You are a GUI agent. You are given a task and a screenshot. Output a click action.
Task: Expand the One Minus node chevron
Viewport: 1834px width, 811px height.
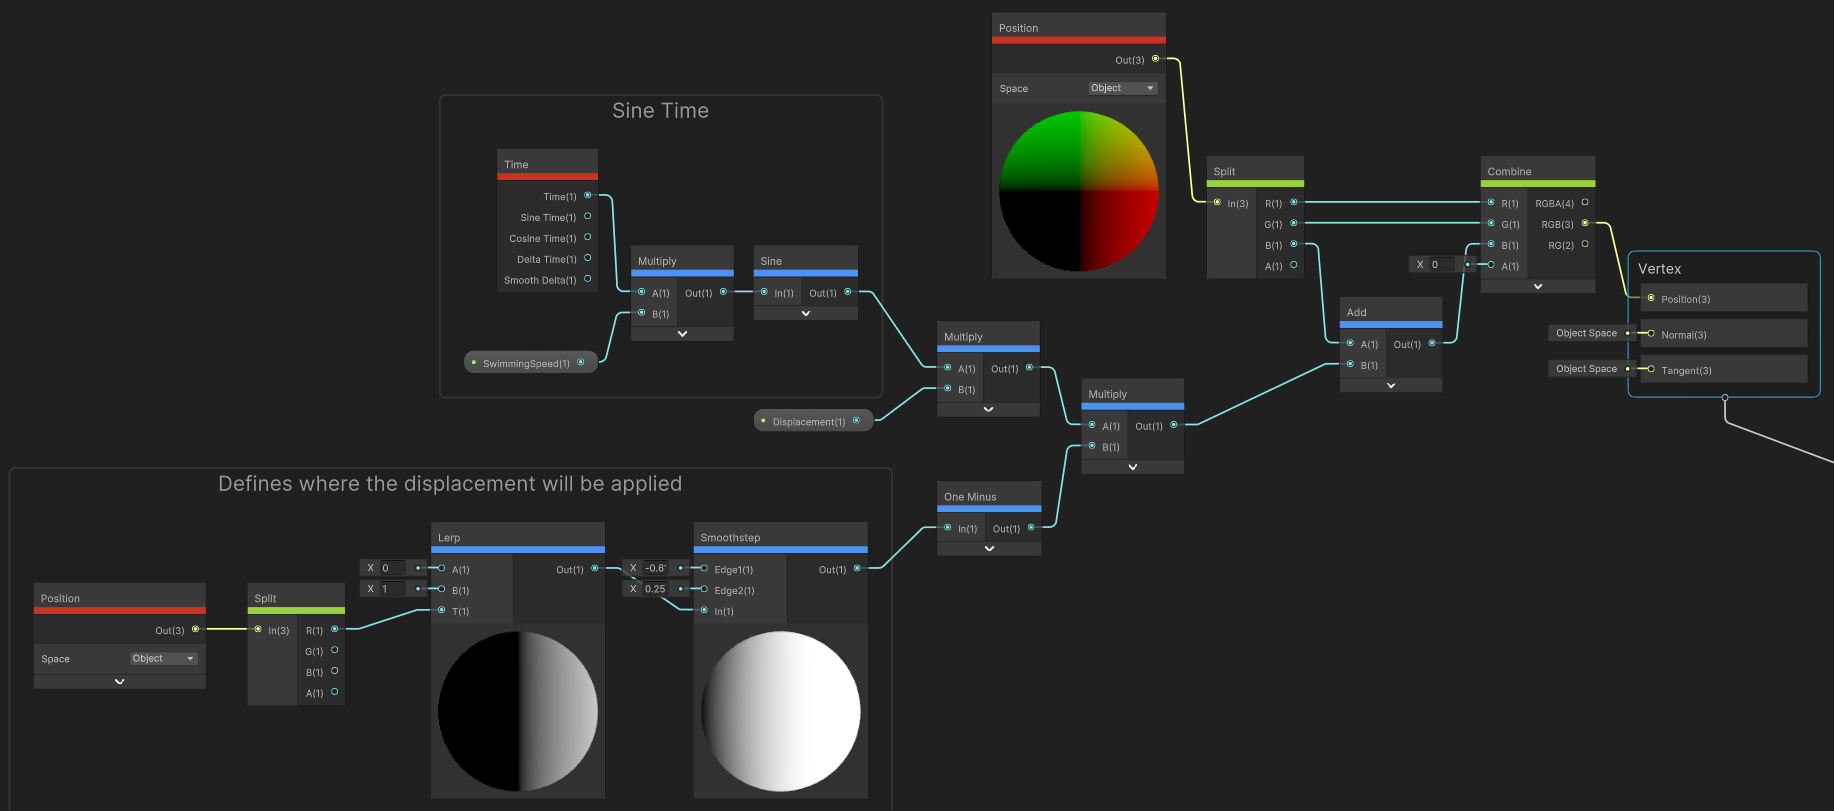(989, 548)
